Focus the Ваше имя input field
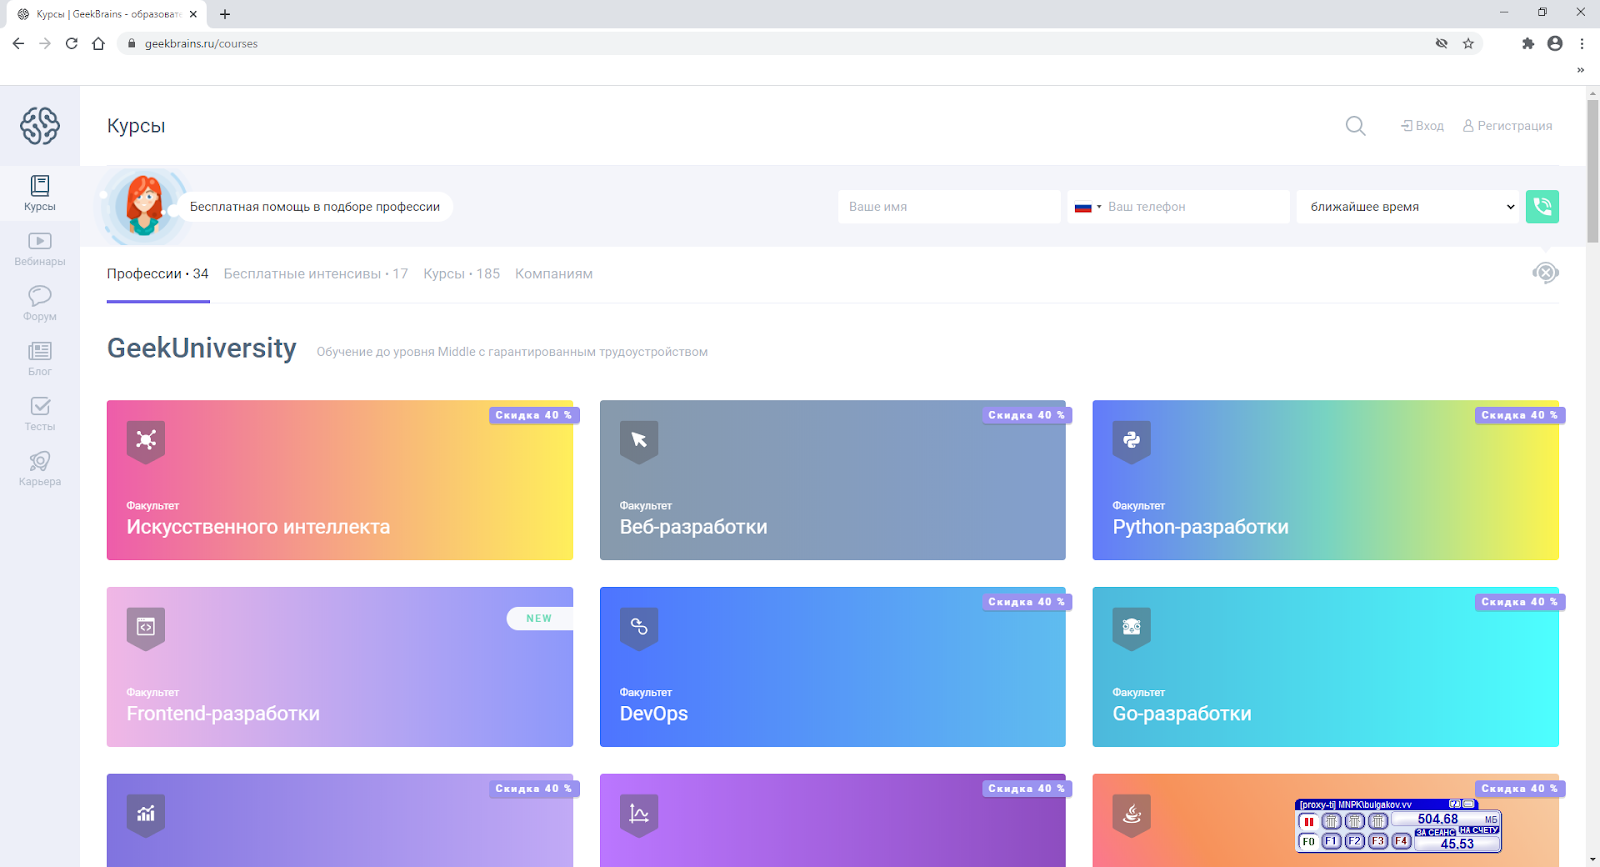Viewport: 1600px width, 867px height. click(x=949, y=207)
